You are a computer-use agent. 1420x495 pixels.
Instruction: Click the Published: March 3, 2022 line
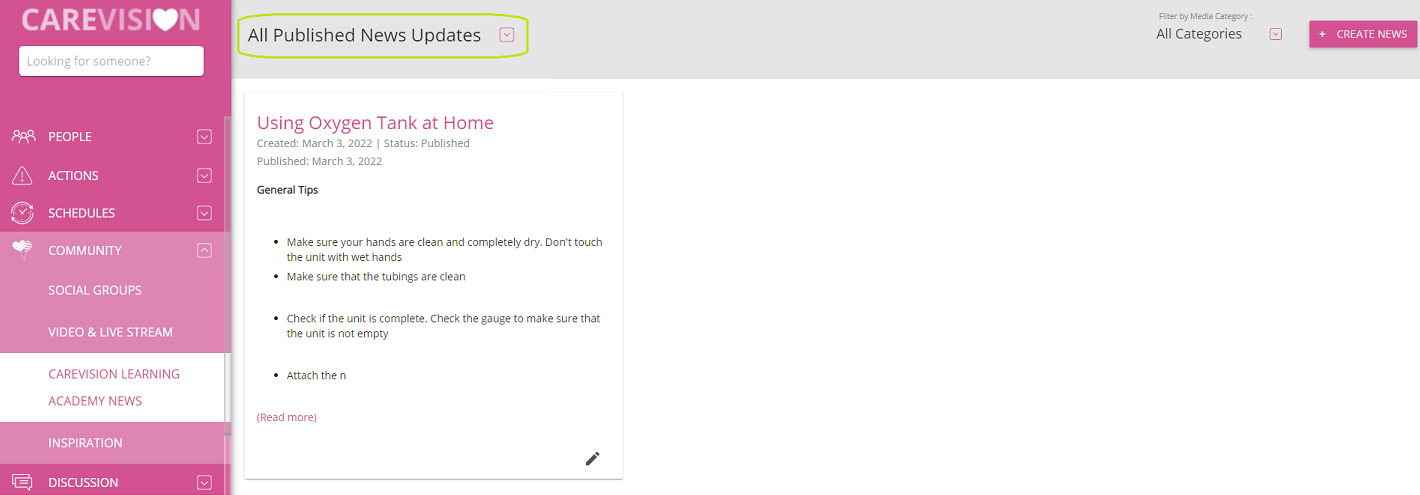(319, 161)
